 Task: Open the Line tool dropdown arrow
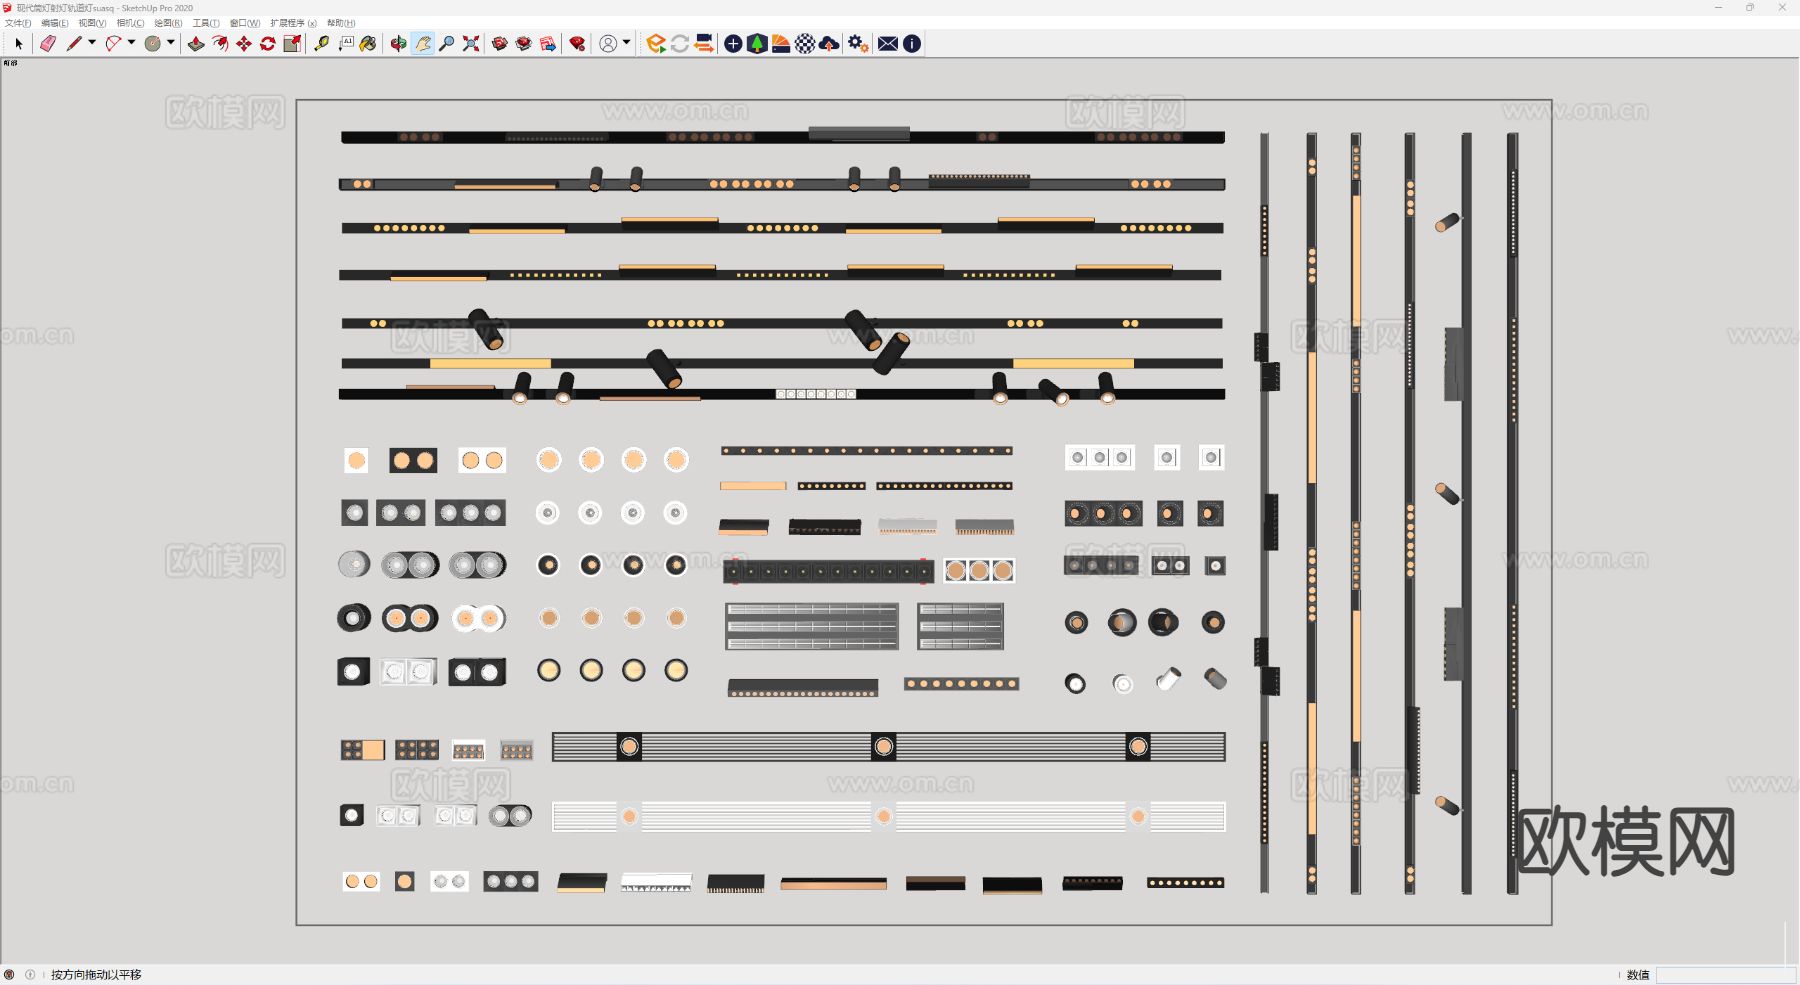(92, 43)
